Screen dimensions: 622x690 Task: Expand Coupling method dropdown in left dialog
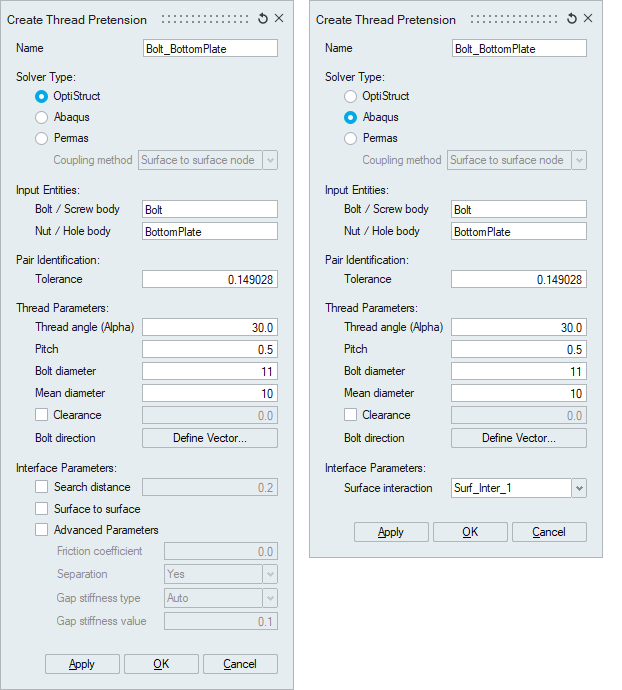pos(269,160)
